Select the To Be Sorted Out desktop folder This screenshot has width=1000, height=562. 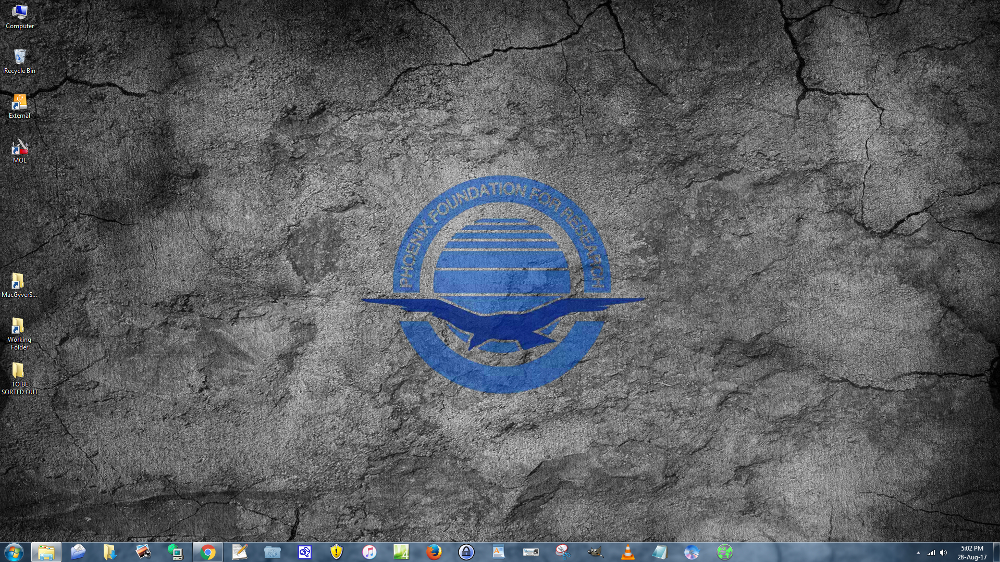click(19, 378)
